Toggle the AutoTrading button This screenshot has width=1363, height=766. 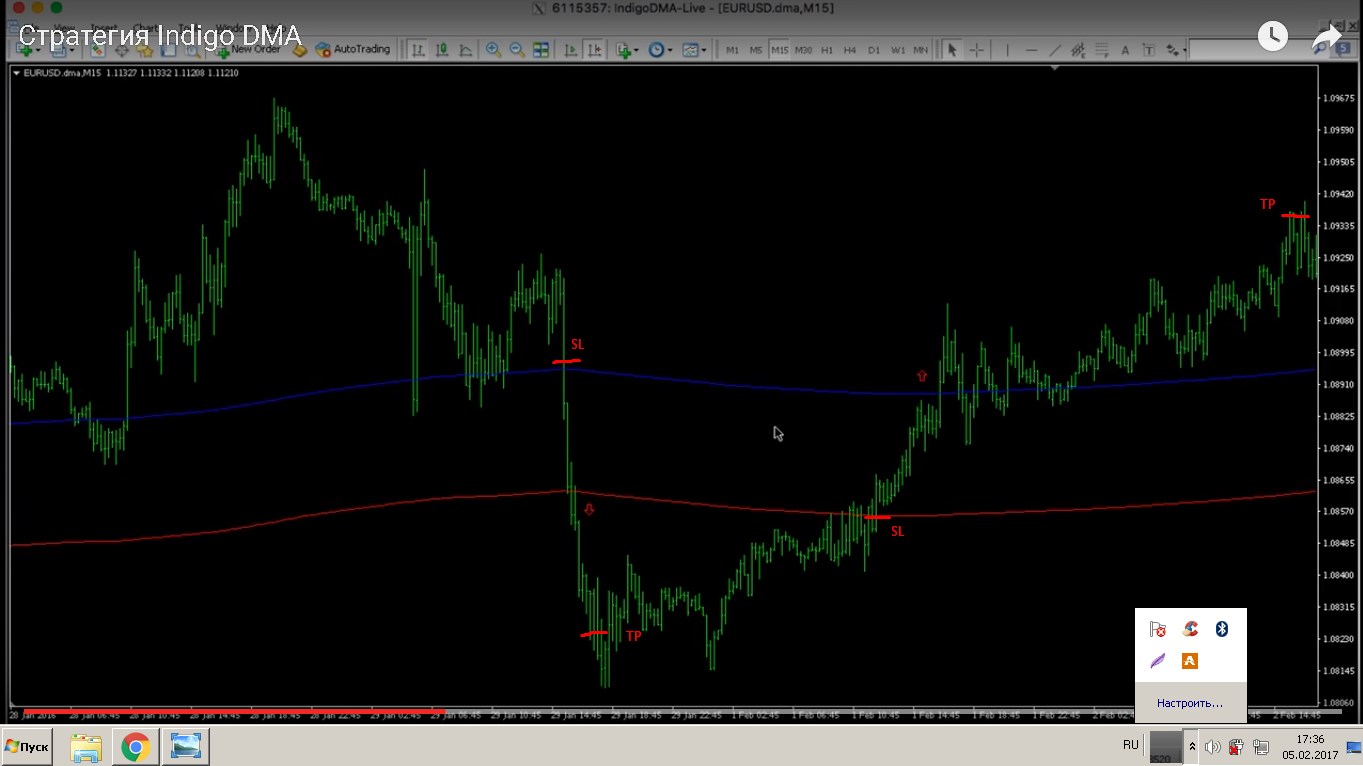coord(353,49)
